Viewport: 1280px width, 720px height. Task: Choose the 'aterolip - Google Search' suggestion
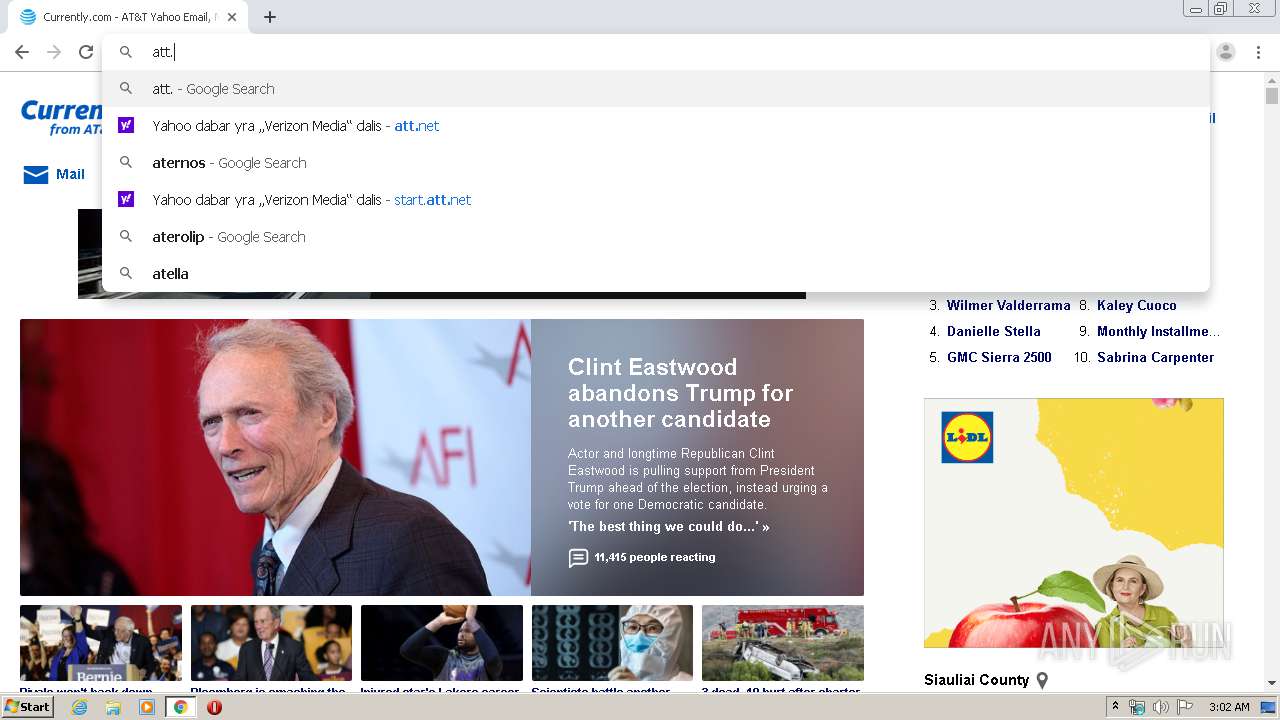[x=655, y=237]
